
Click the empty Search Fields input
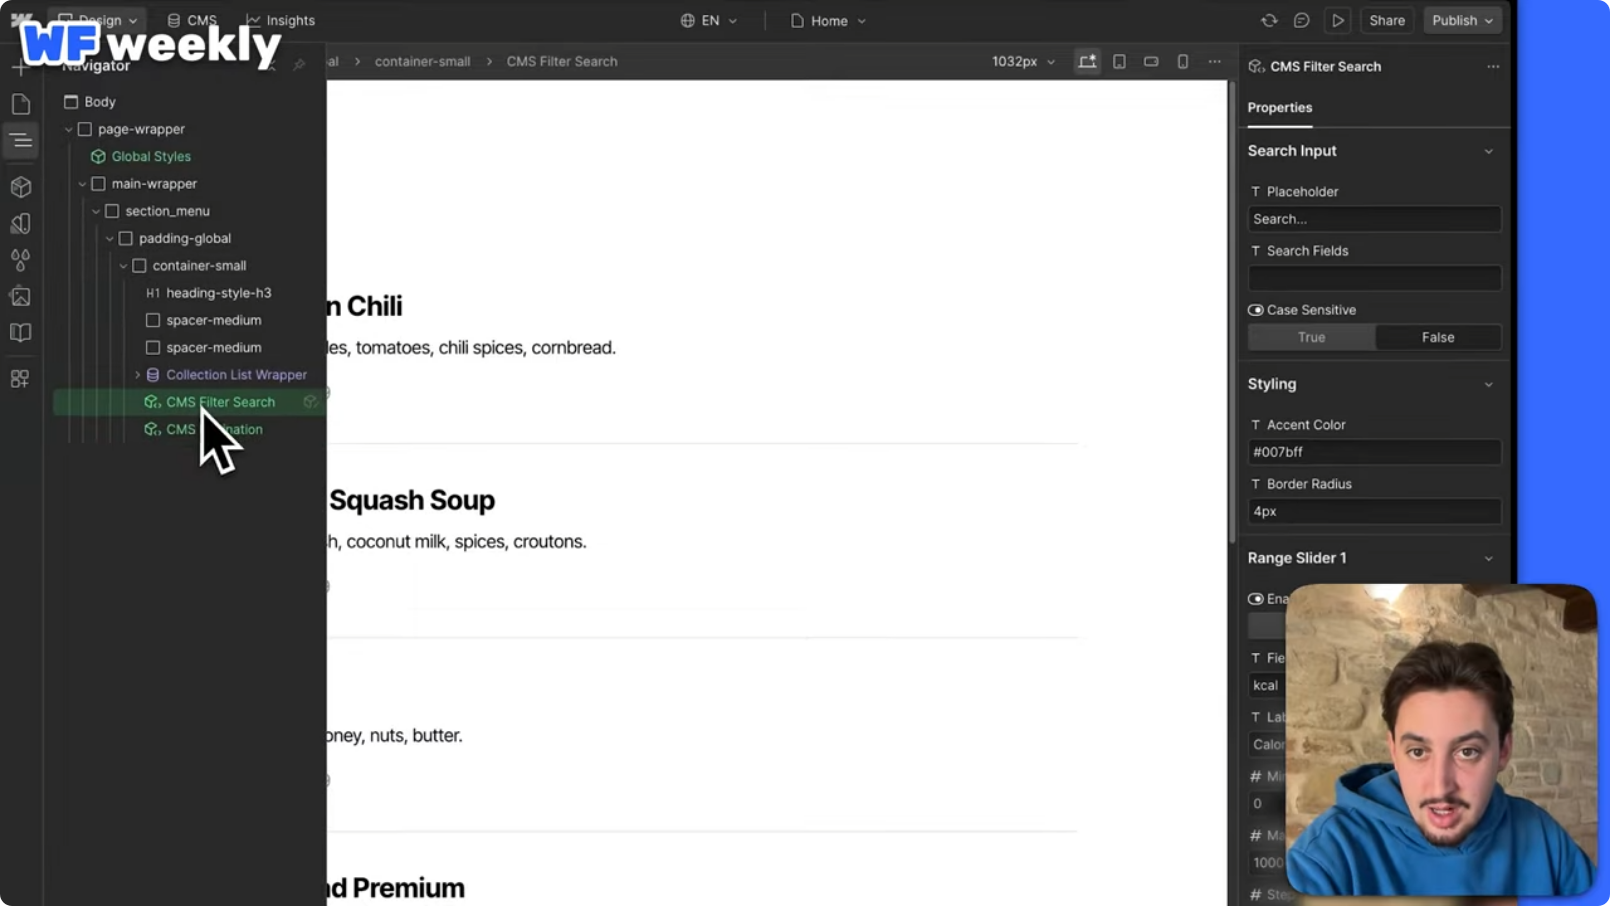pyautogui.click(x=1374, y=278)
